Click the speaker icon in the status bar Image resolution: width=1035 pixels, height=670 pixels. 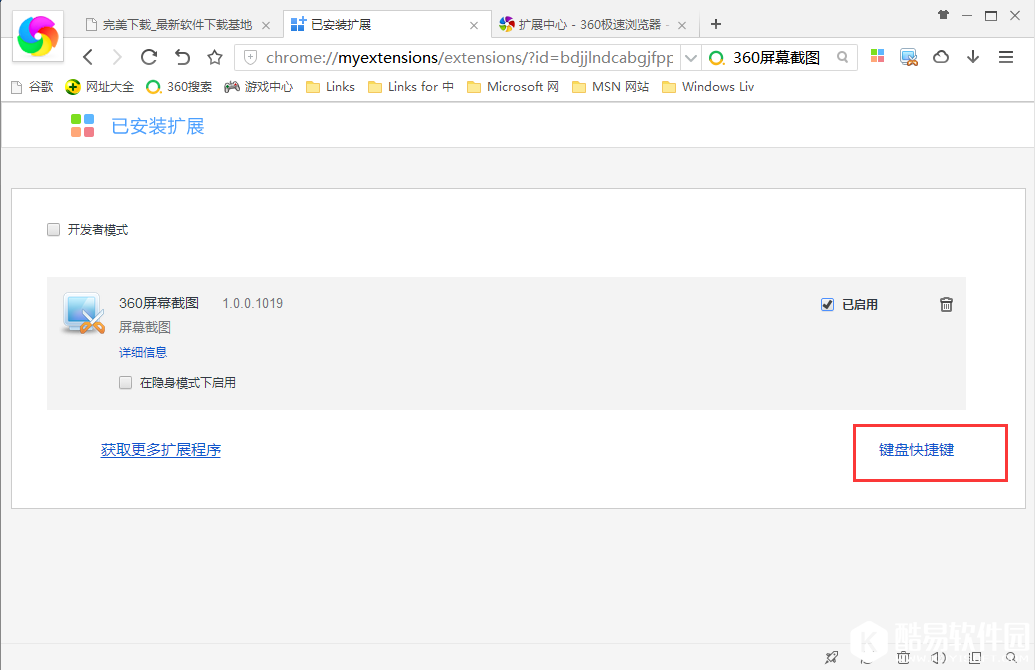[938, 657]
